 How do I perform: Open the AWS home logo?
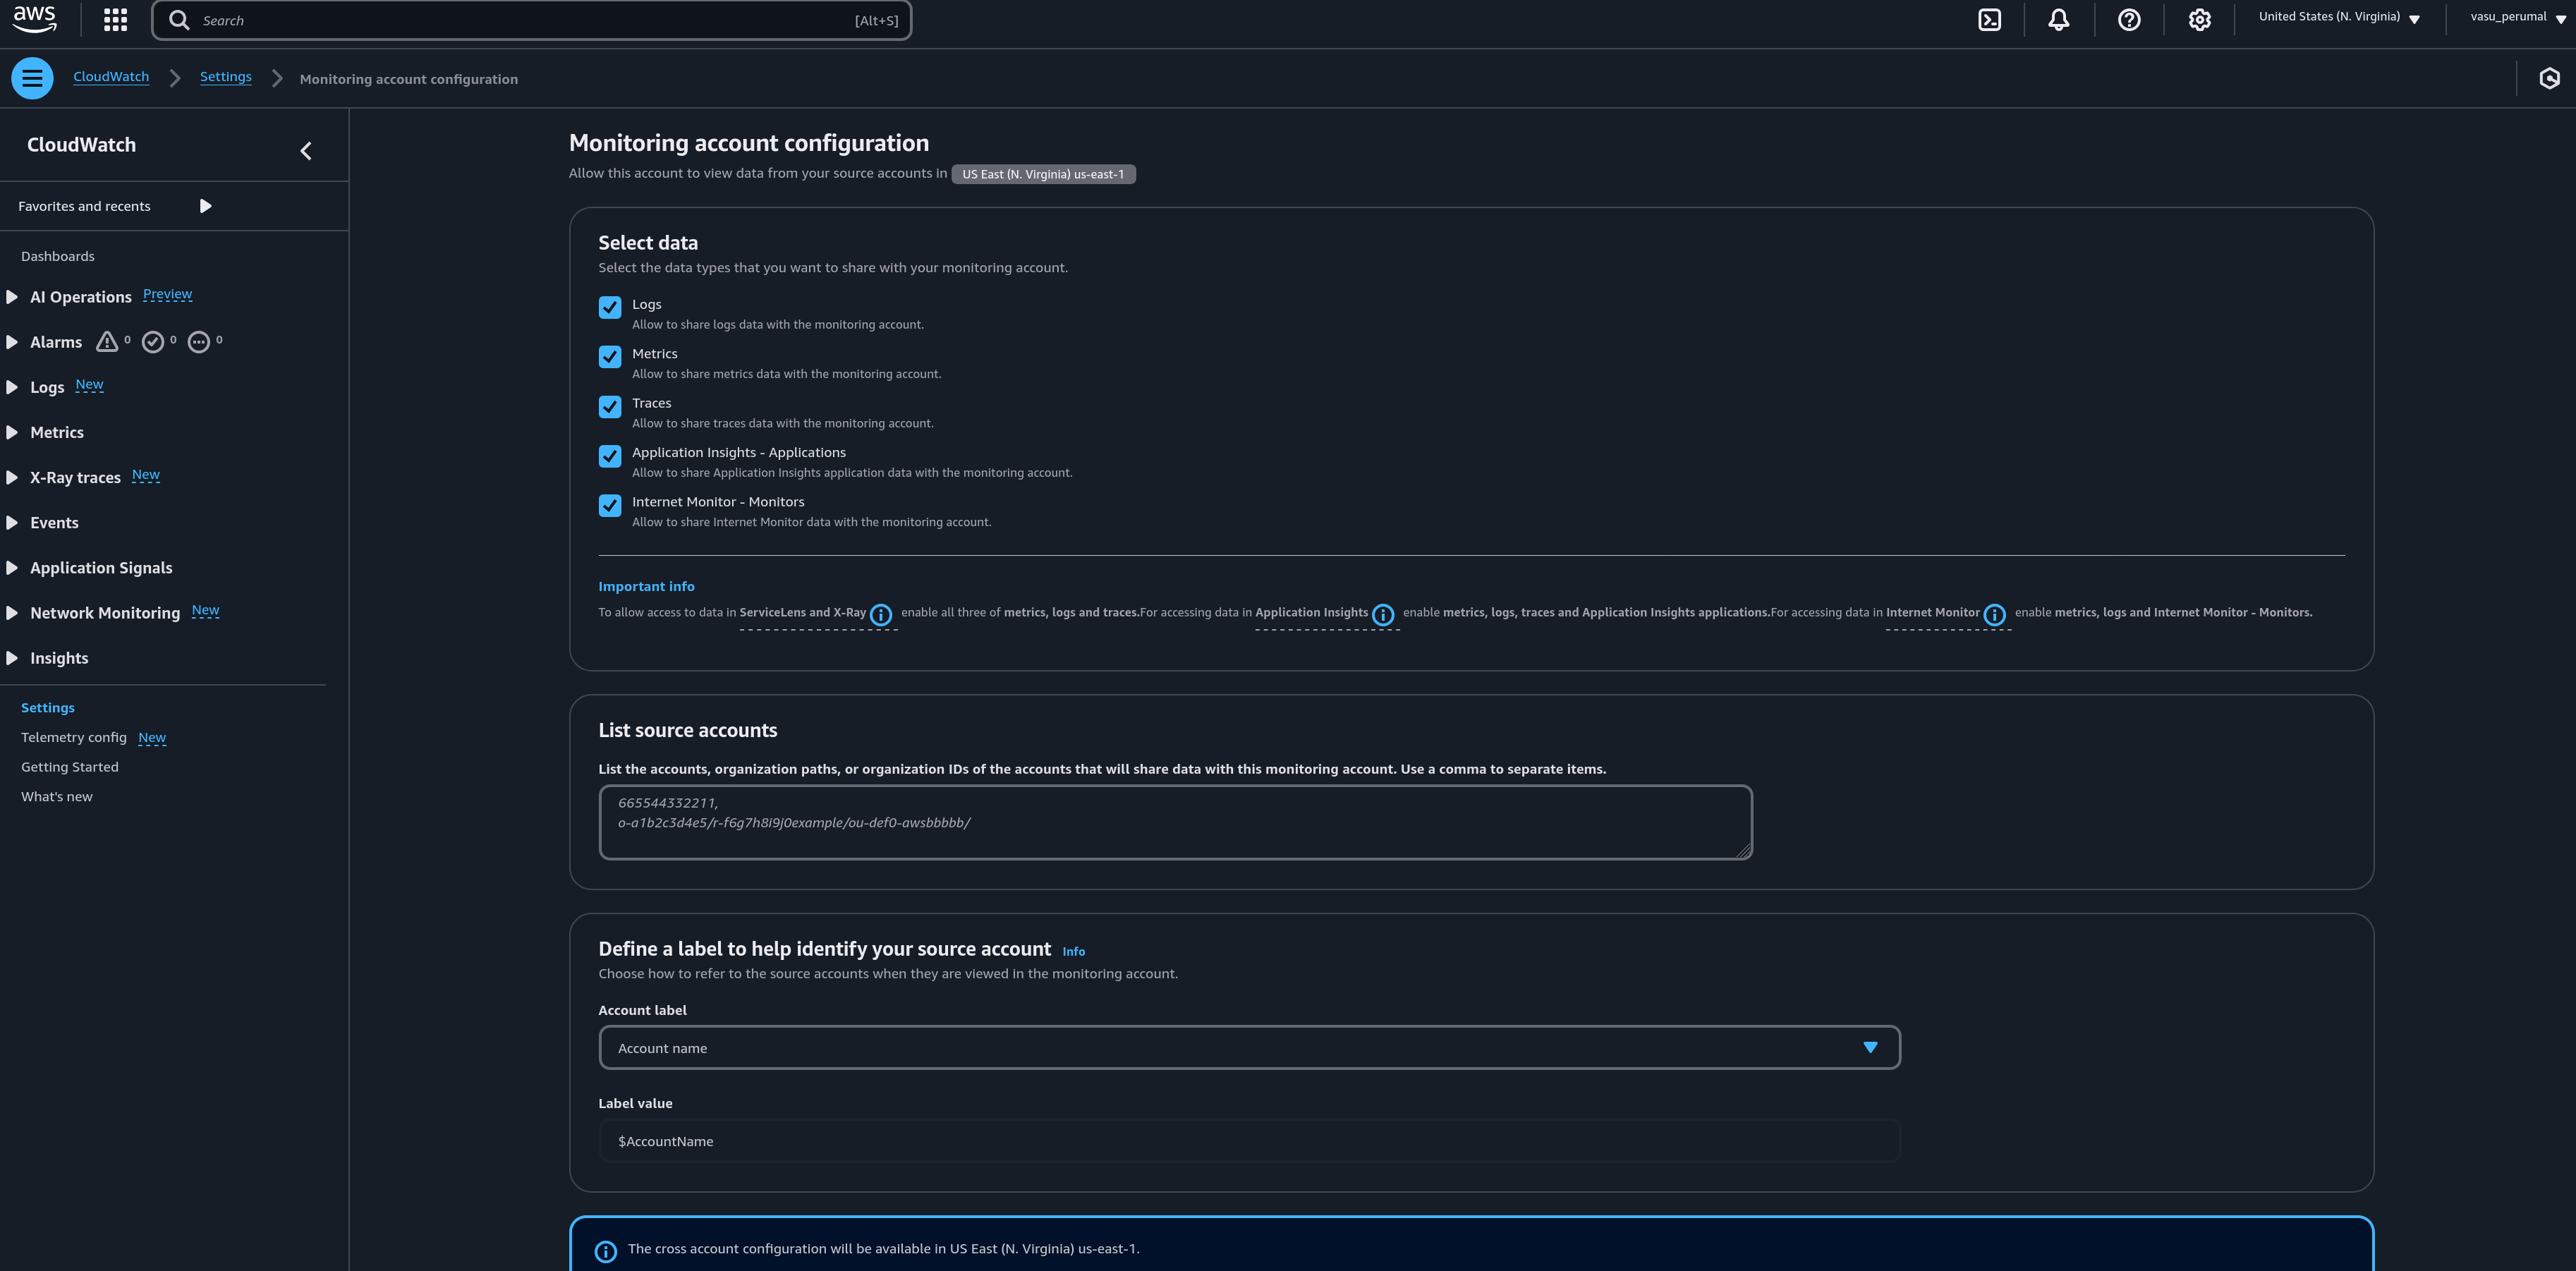tap(34, 19)
